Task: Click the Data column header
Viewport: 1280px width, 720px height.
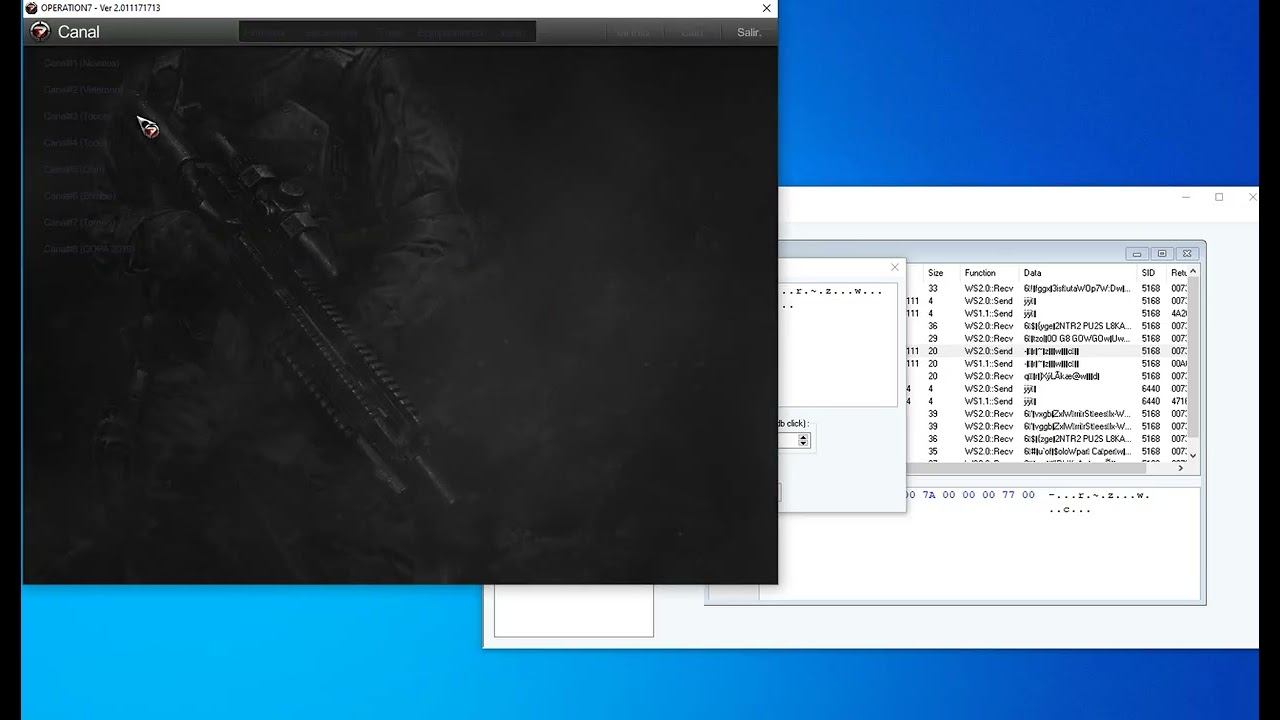Action: pyautogui.click(x=1078, y=273)
